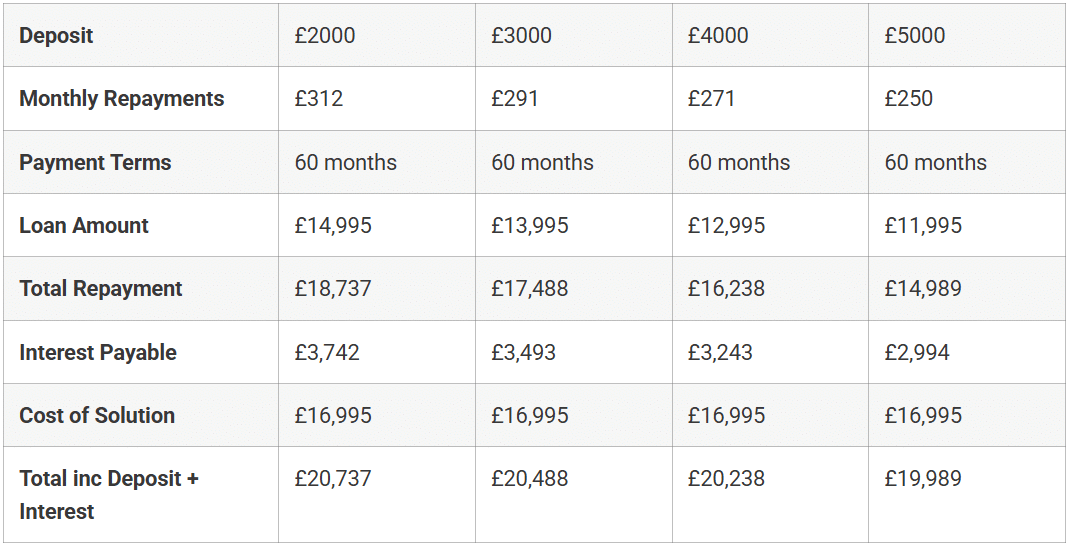The width and height of the screenshot is (1070, 546).
Task: Select the £19,989 total value
Action: [923, 478]
